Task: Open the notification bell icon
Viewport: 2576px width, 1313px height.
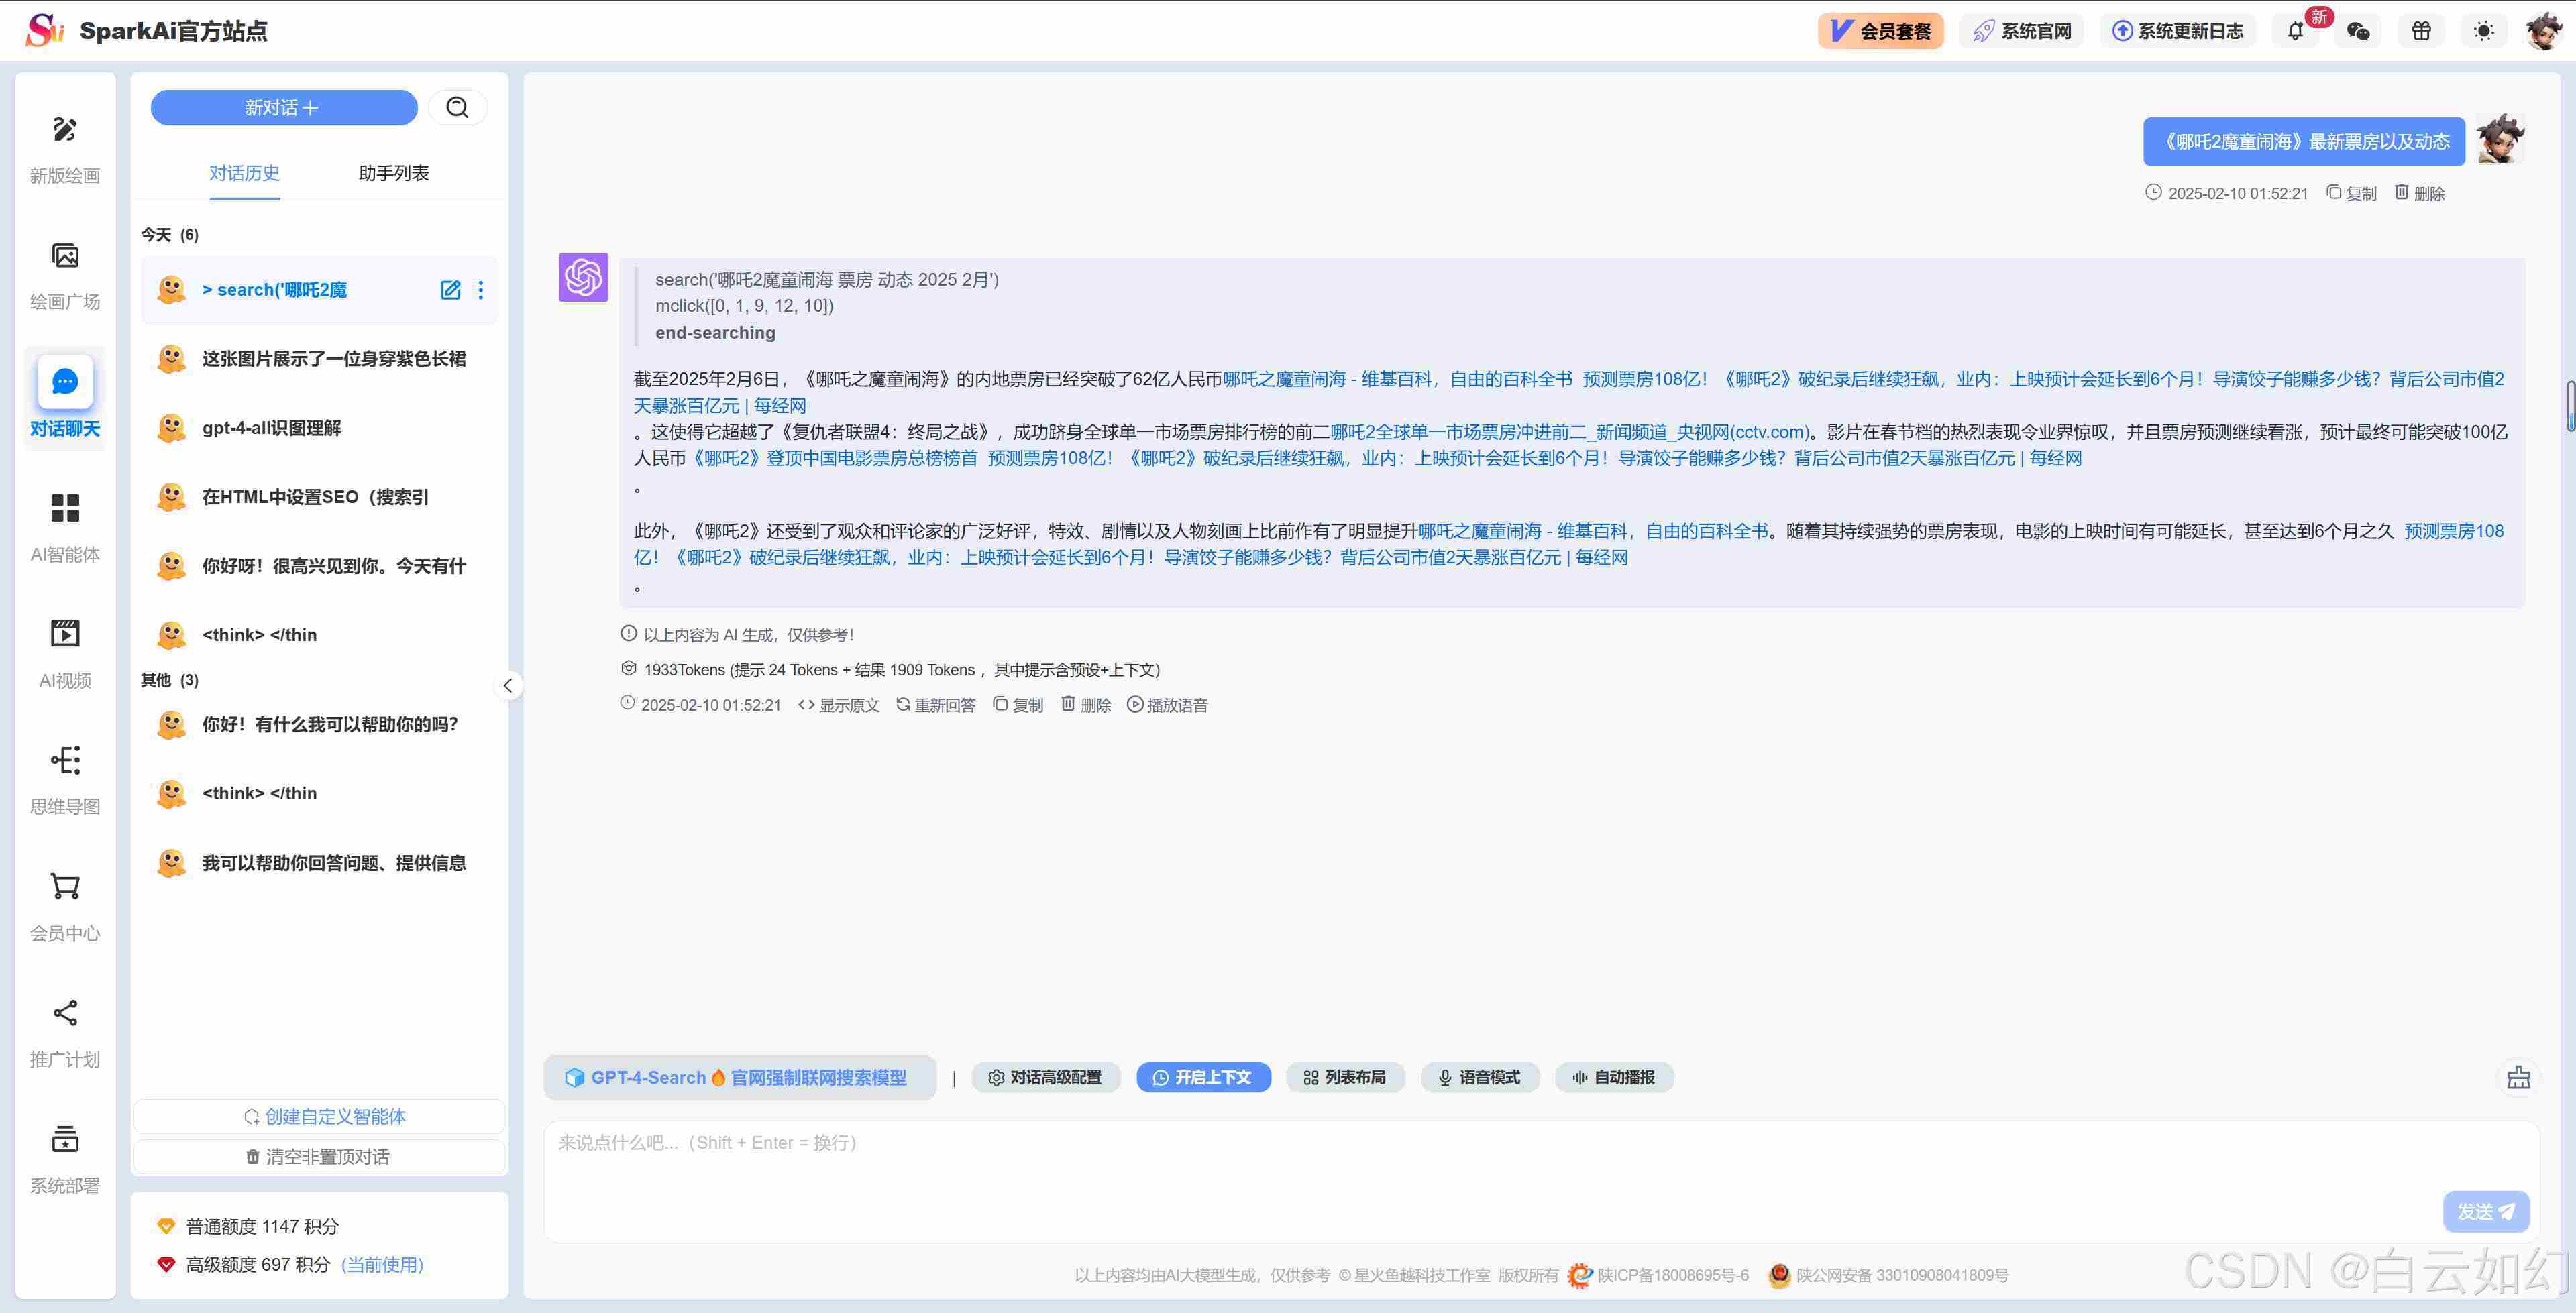Action: point(2295,31)
